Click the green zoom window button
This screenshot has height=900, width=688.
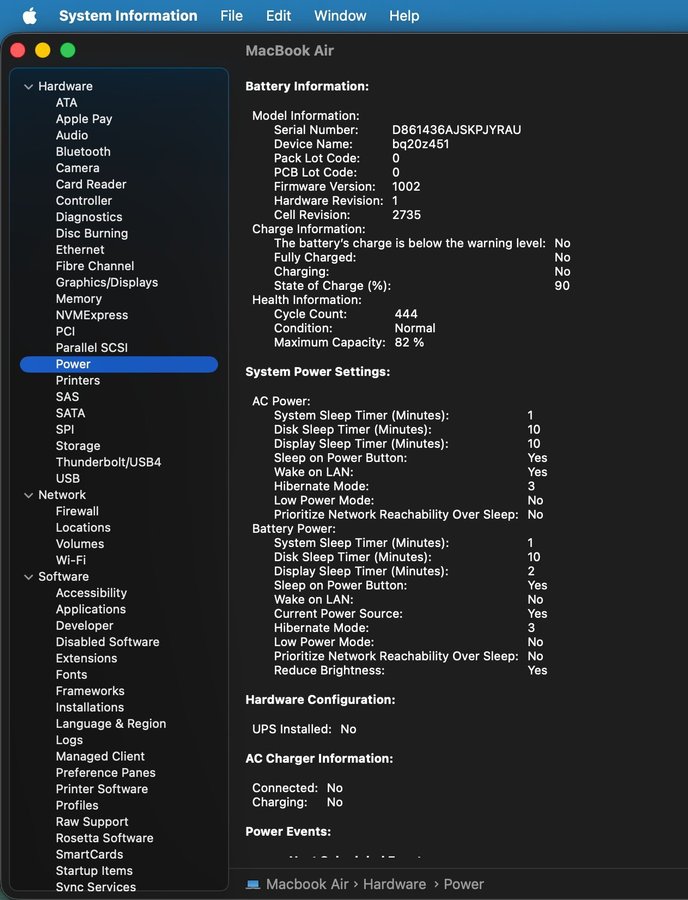[x=68, y=50]
